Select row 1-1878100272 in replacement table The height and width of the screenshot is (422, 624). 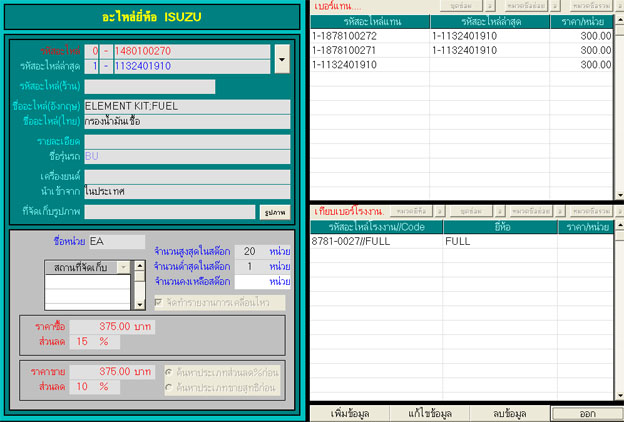[462, 36]
